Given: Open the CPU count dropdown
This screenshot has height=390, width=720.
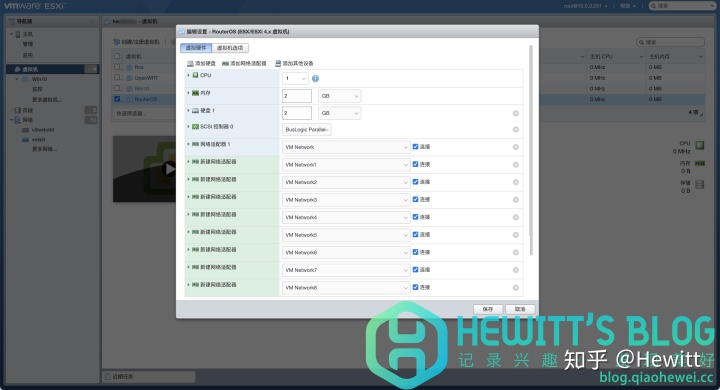Looking at the screenshot, I should pos(295,79).
